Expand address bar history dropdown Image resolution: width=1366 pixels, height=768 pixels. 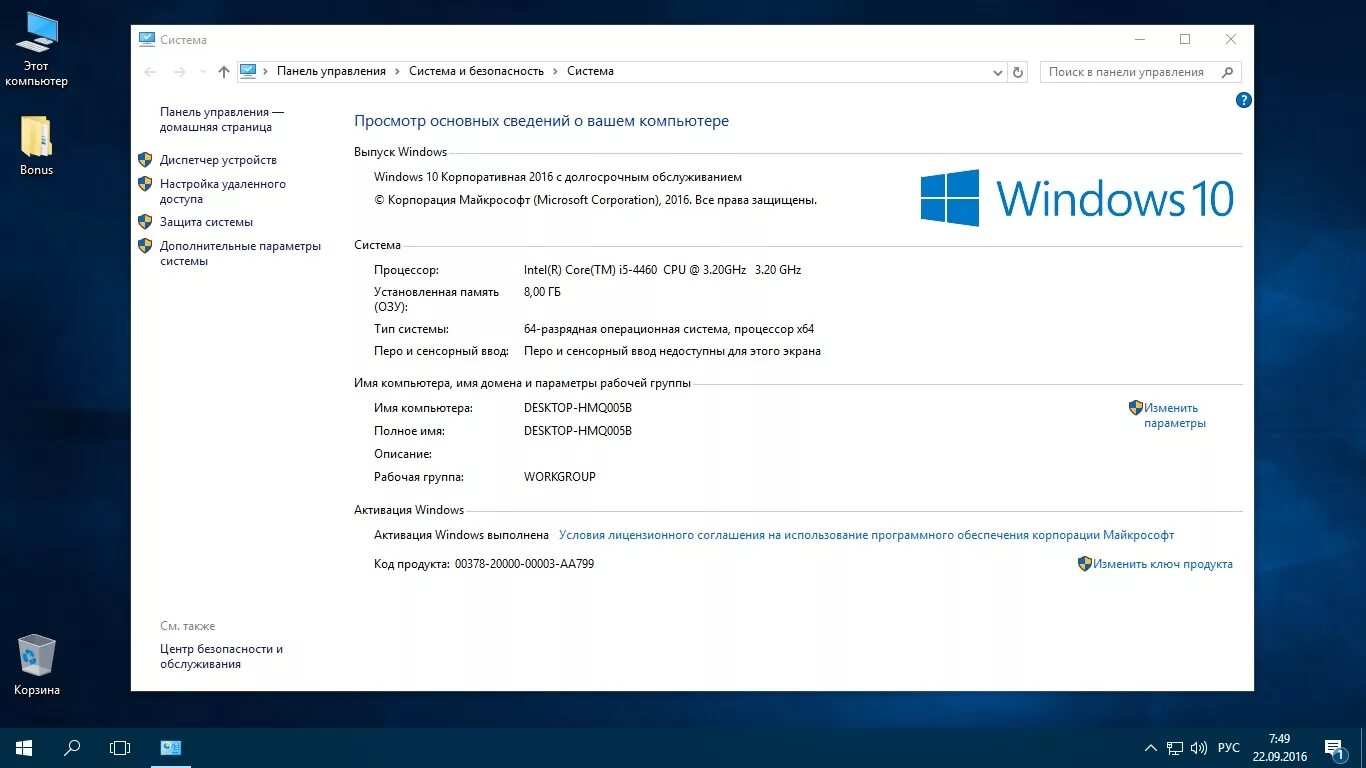click(x=997, y=72)
